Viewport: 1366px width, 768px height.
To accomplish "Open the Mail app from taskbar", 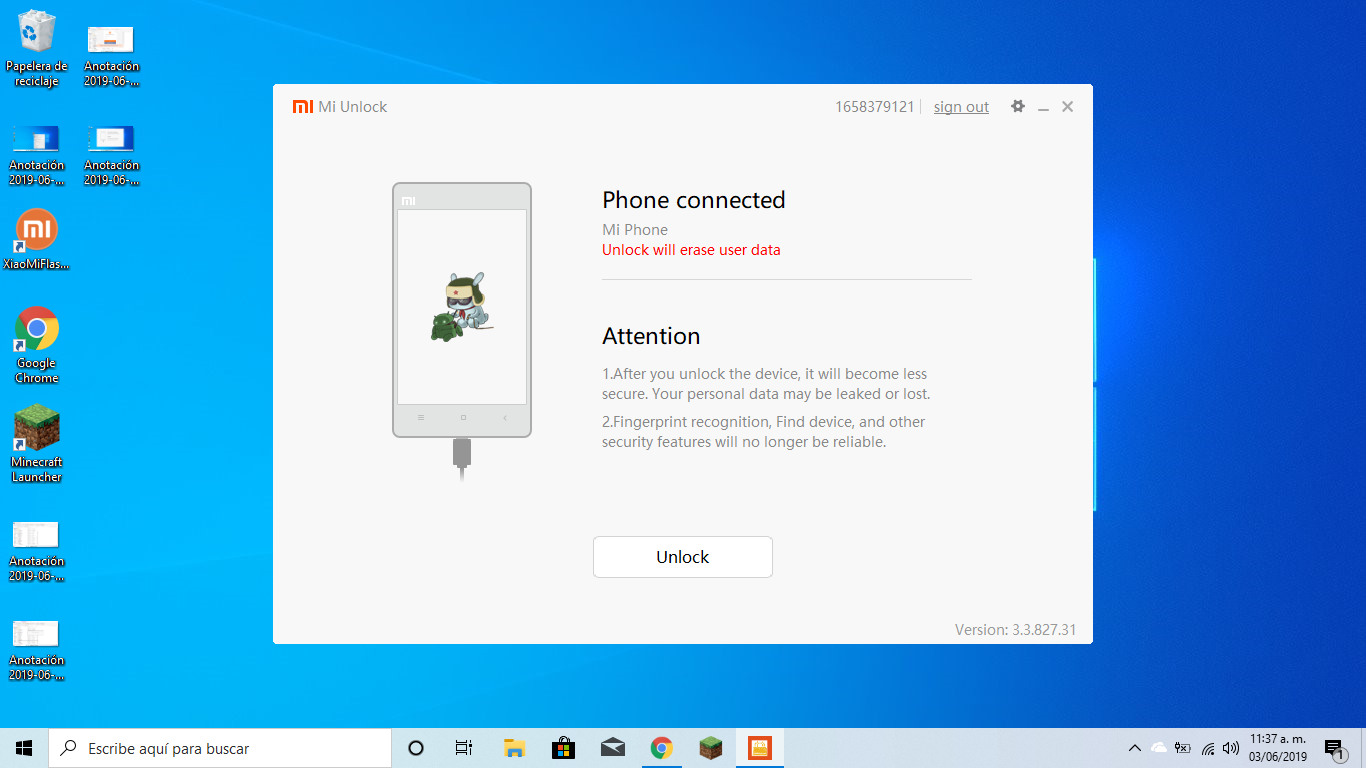I will [613, 748].
